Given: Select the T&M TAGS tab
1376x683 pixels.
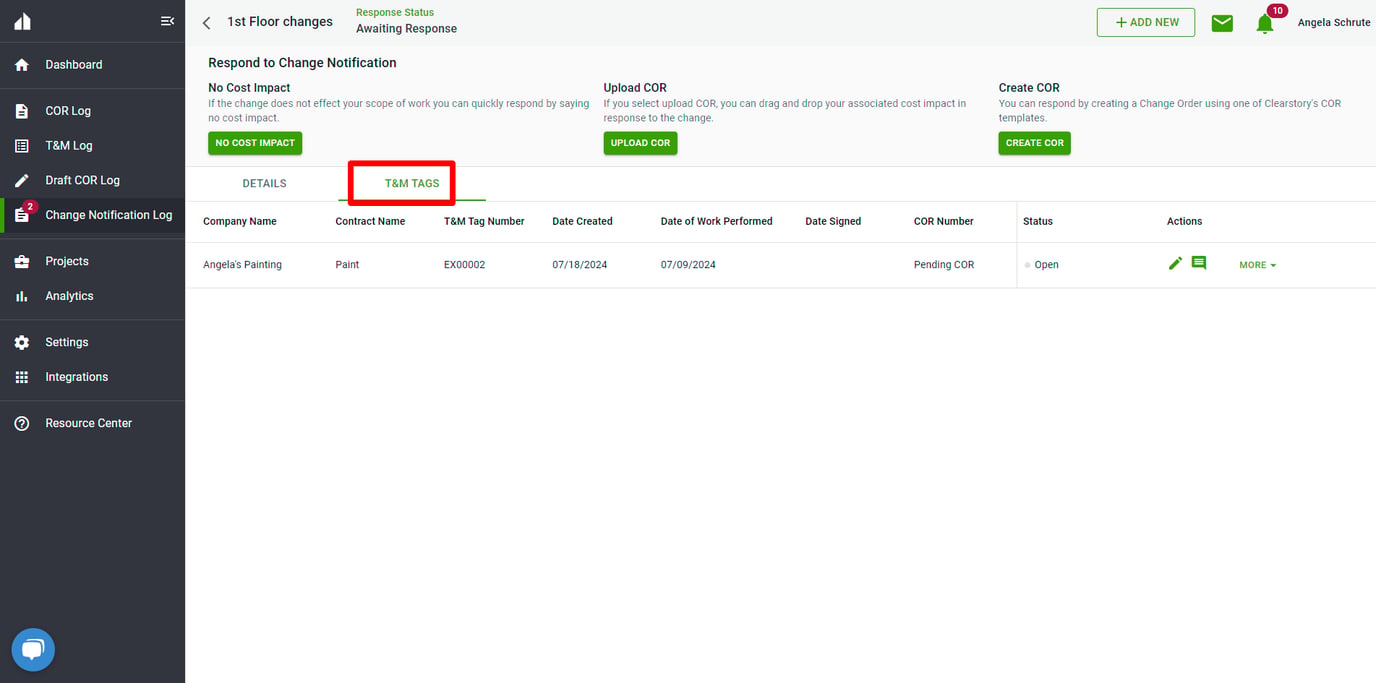Looking at the screenshot, I should pyautogui.click(x=412, y=184).
